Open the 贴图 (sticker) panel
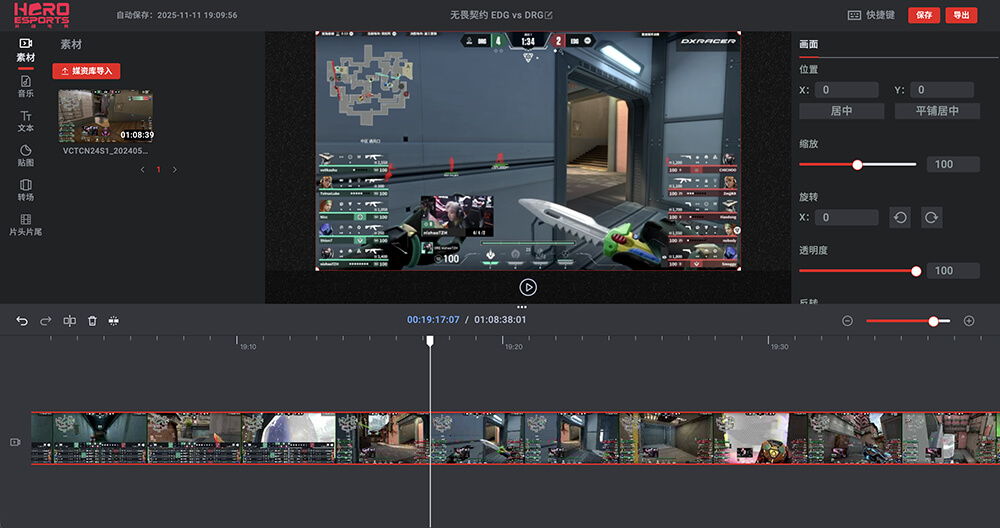This screenshot has height=528, width=1000. pos(25,155)
